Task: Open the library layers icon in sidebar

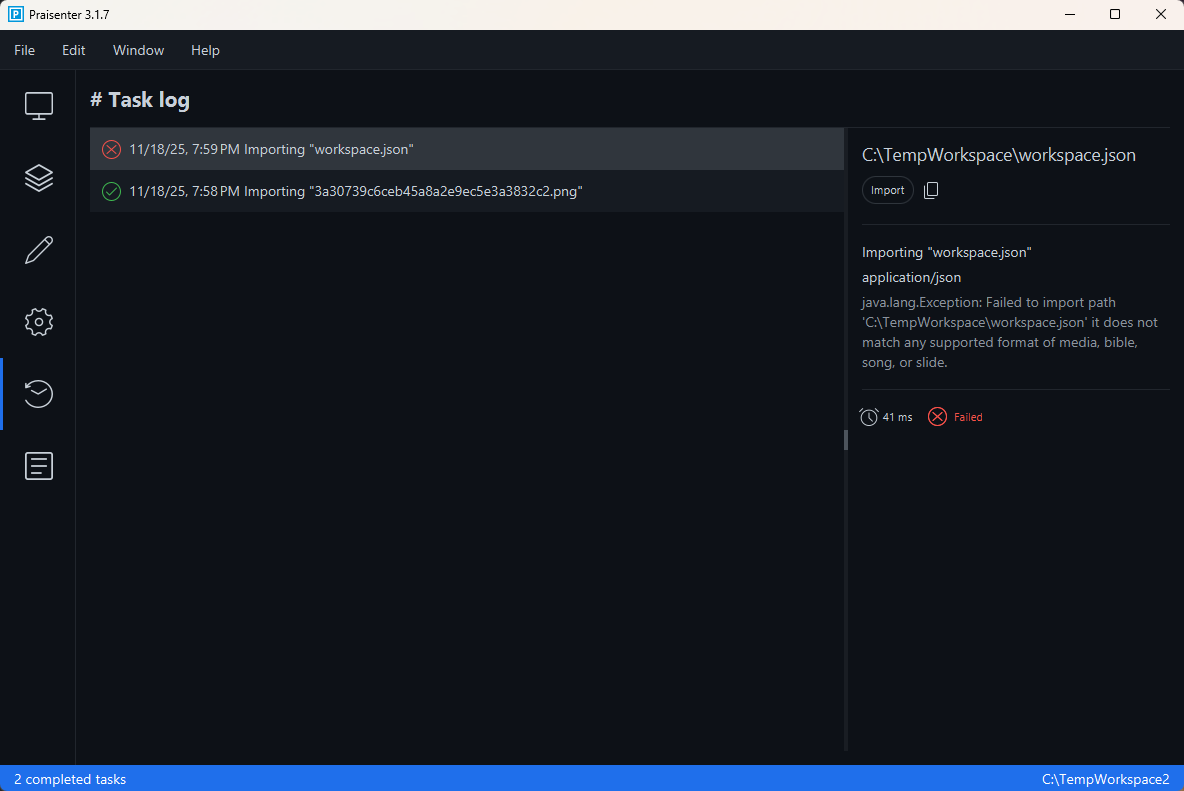Action: (39, 178)
